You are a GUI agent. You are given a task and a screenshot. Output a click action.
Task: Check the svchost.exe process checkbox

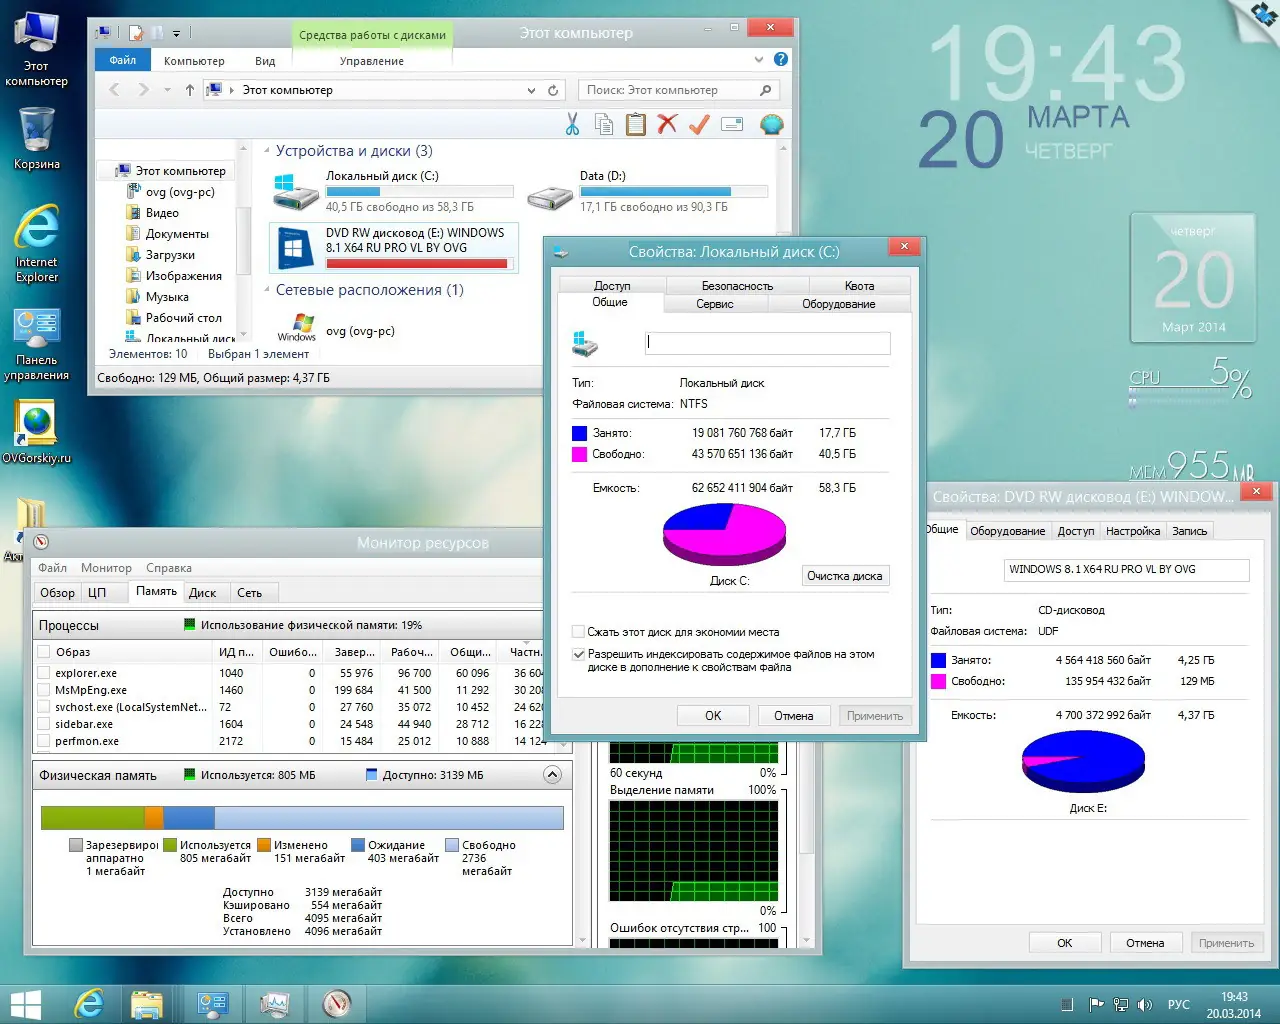[44, 707]
